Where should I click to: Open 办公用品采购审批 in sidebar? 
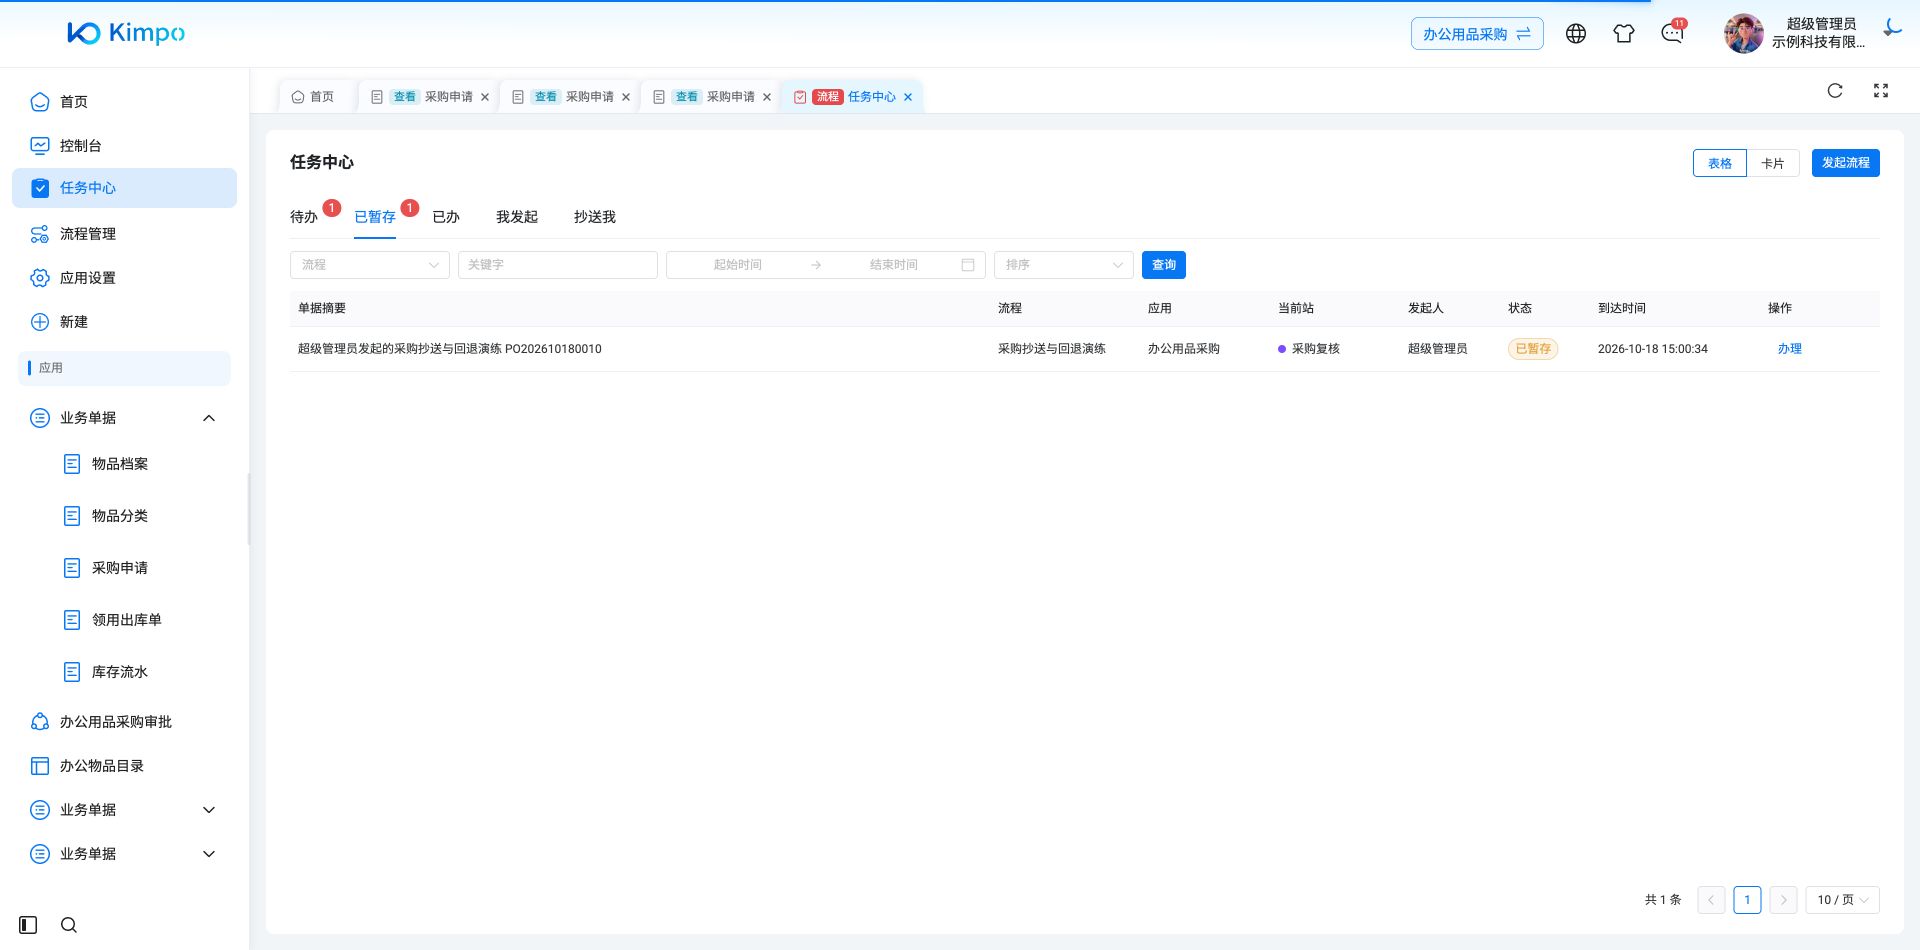pyautogui.click(x=124, y=722)
